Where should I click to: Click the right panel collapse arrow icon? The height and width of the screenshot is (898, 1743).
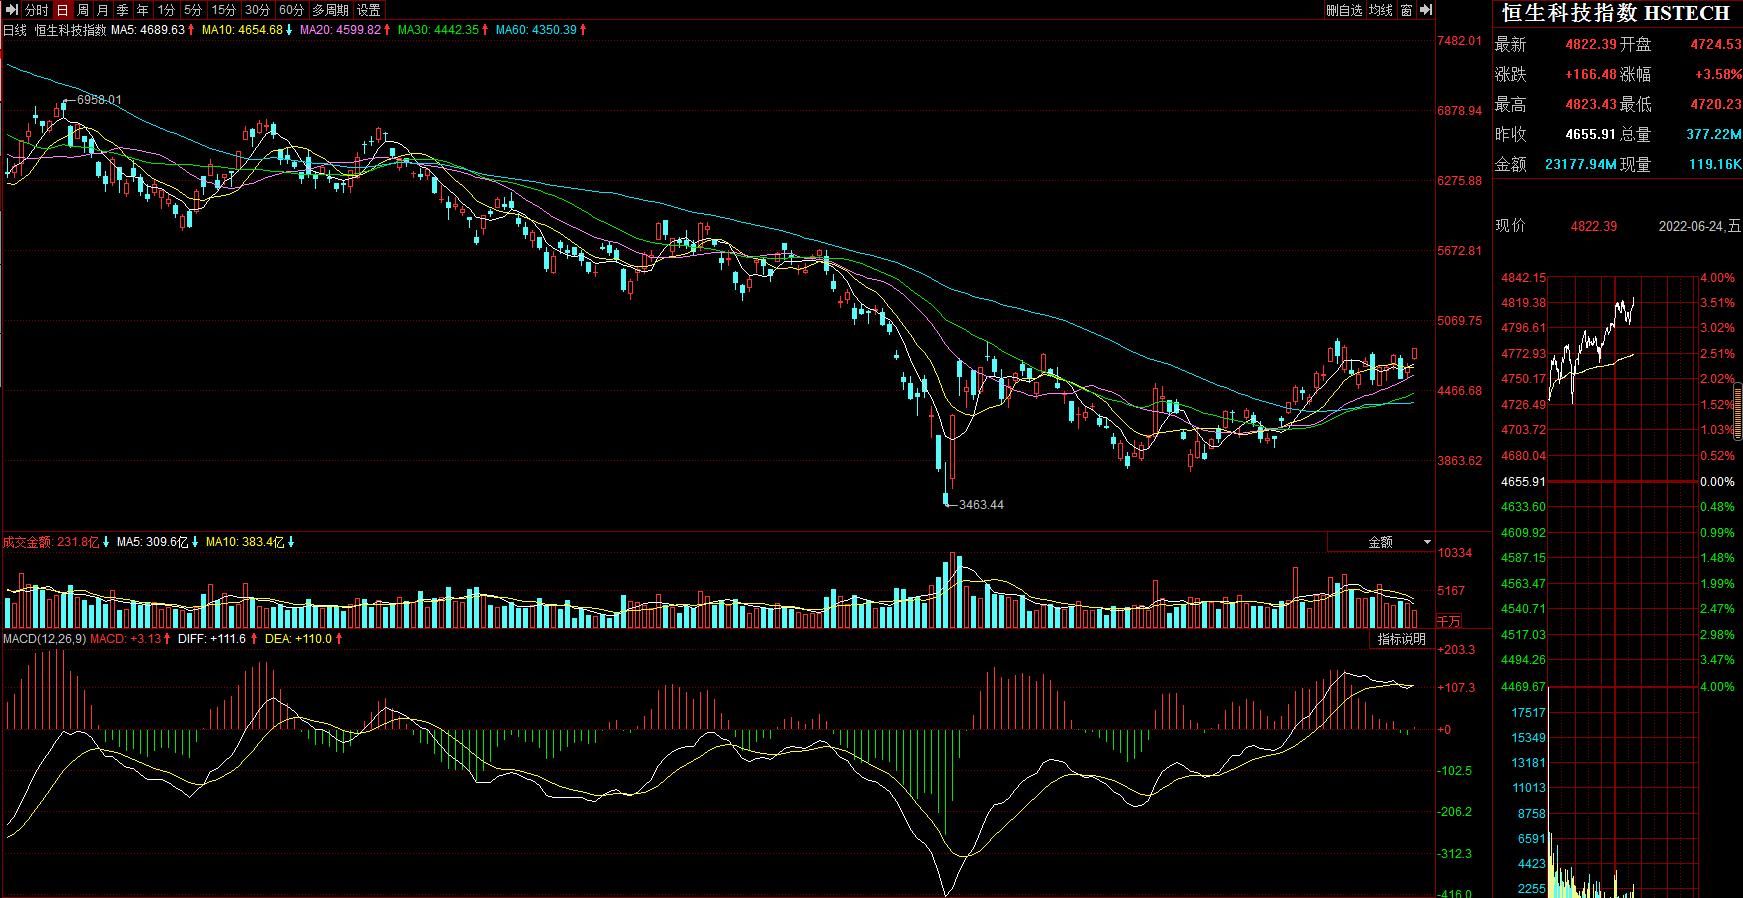1425,10
